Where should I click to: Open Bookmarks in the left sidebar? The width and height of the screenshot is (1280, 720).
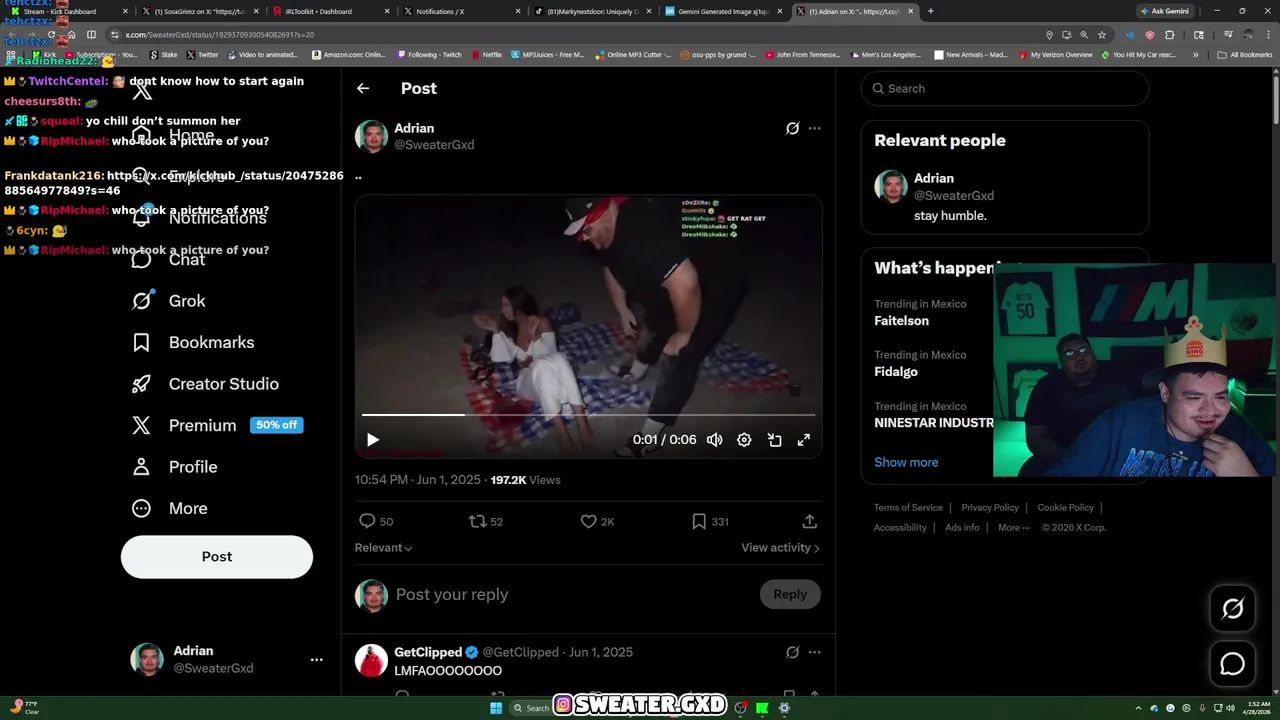pos(193,342)
